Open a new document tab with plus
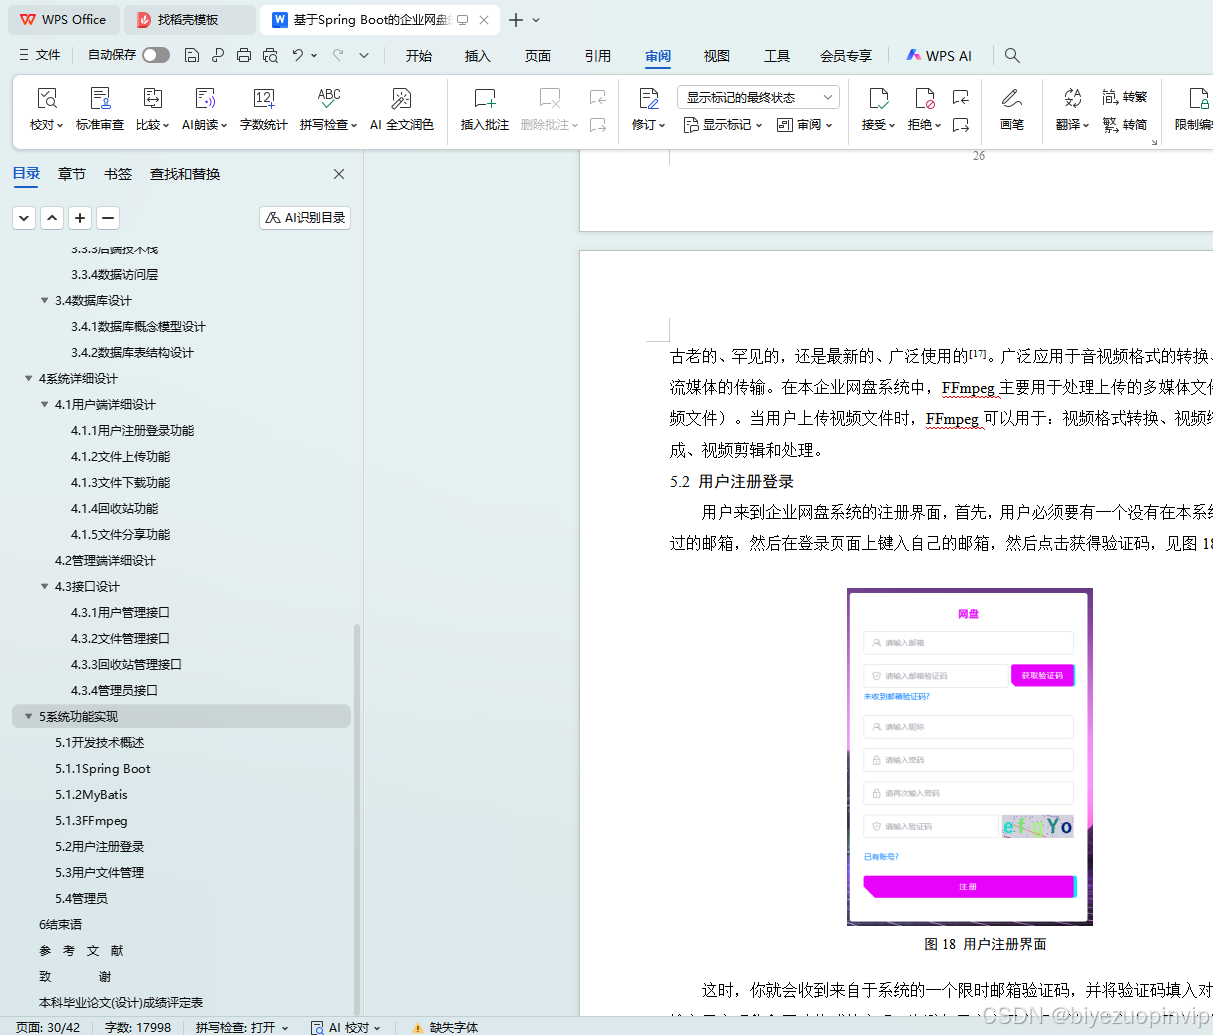 [516, 20]
